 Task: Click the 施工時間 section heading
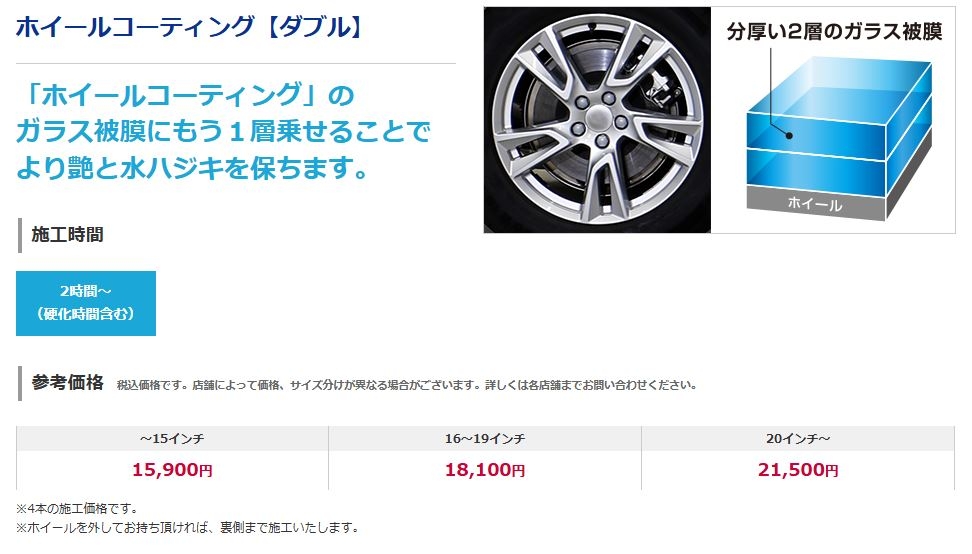68,235
